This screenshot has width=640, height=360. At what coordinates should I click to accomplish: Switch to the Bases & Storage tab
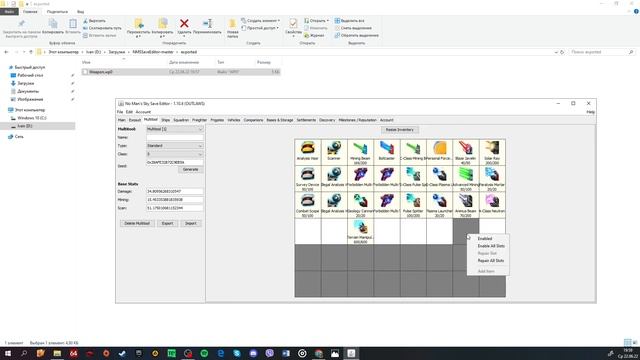(280, 120)
